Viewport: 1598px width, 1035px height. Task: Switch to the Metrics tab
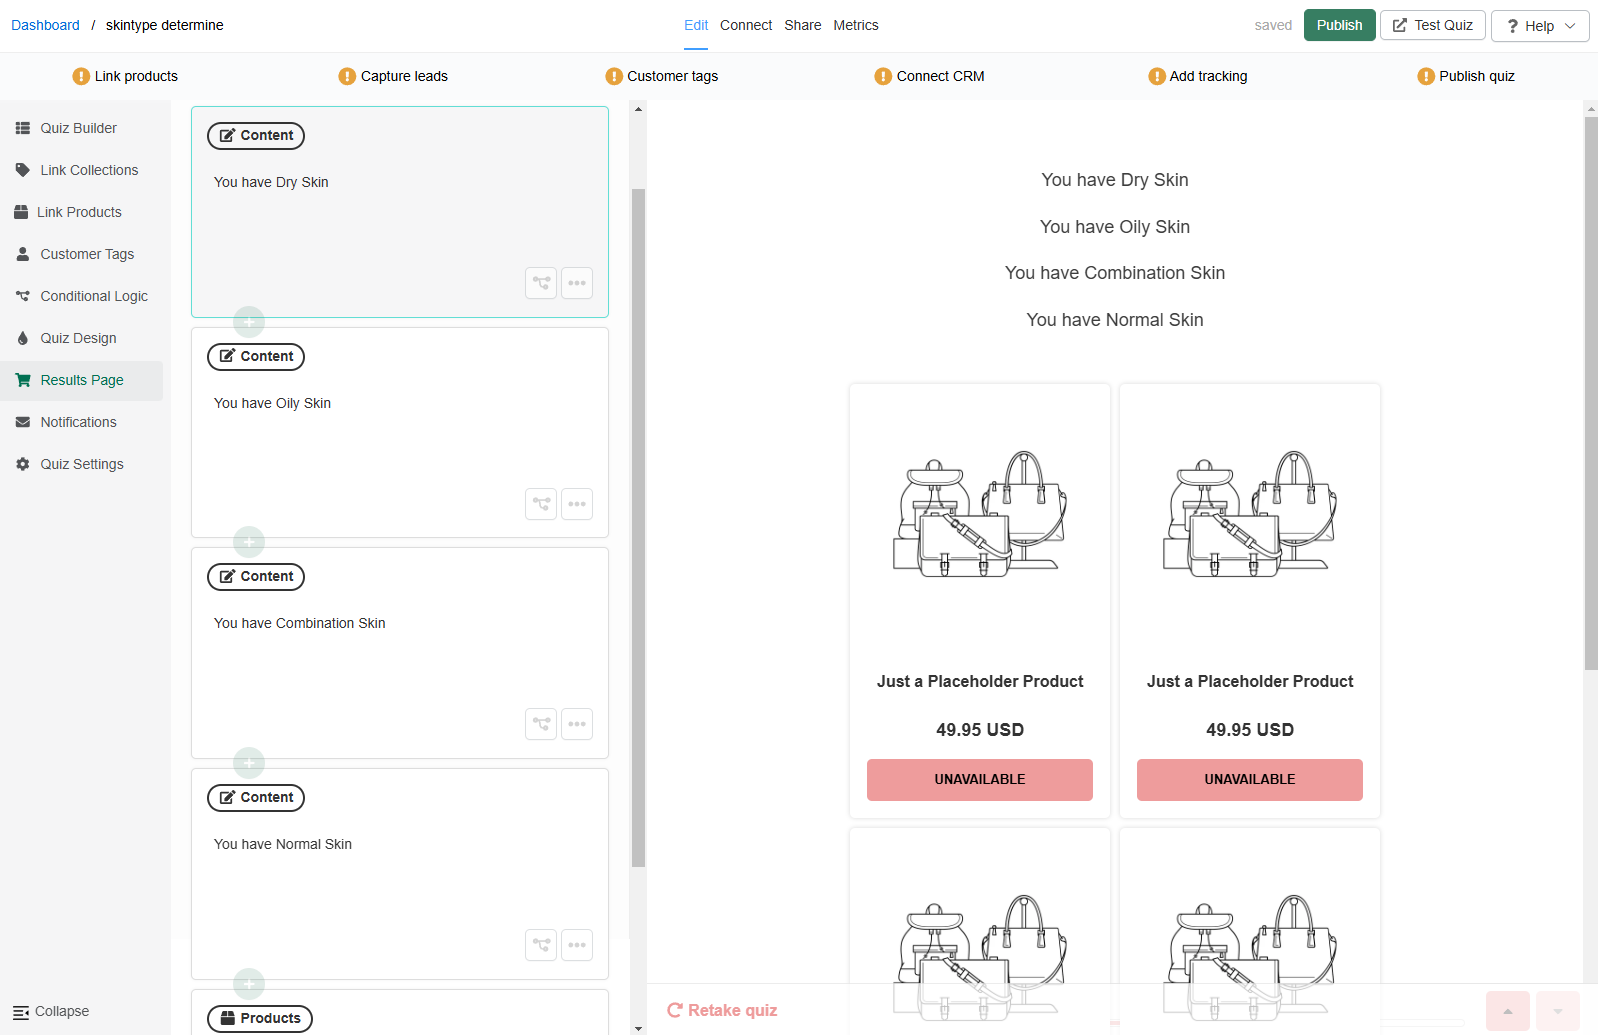[856, 25]
